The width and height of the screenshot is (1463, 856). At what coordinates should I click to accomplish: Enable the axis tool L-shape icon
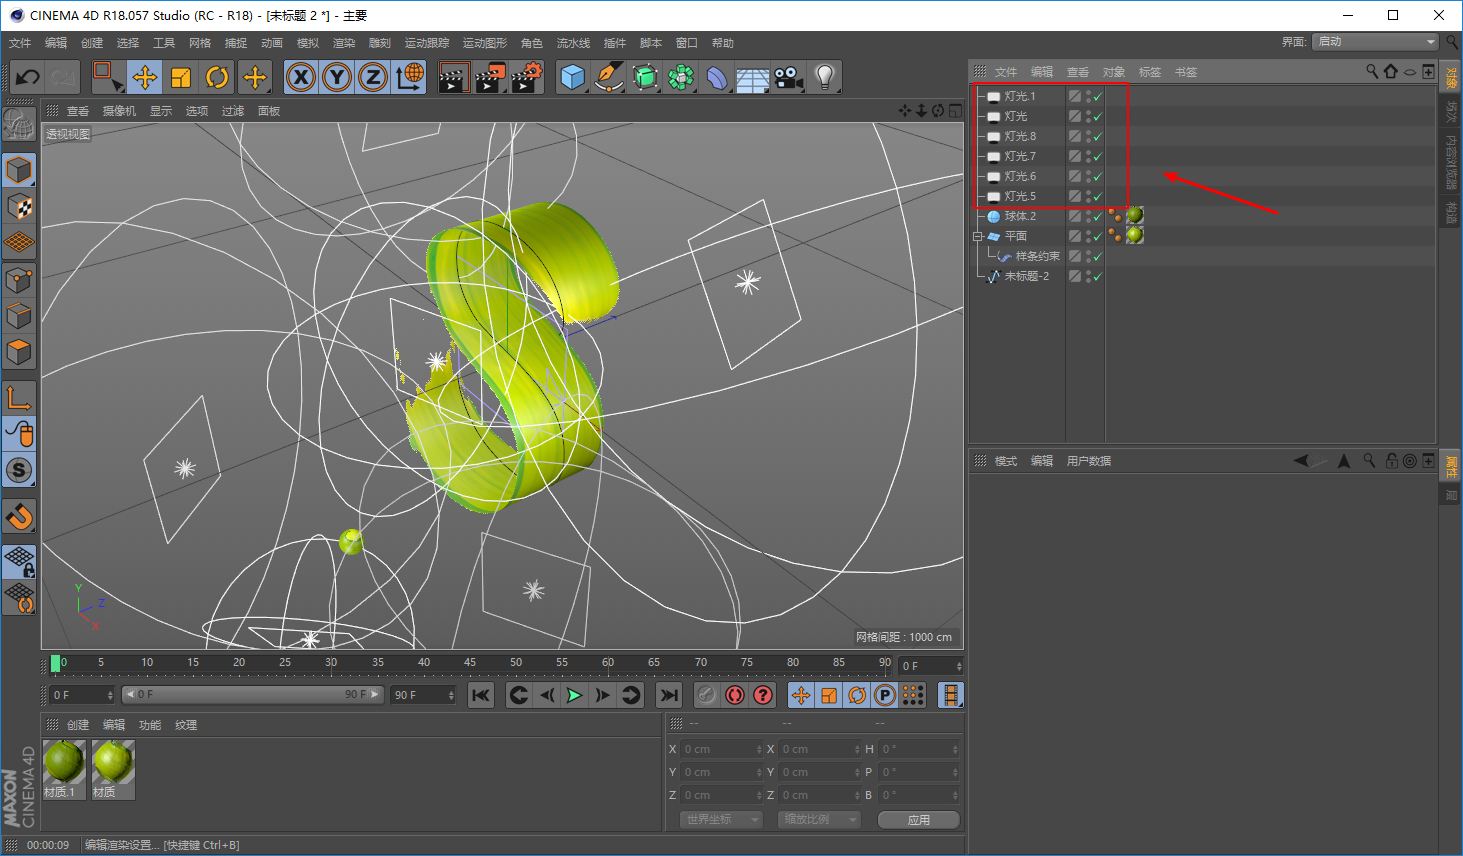[x=19, y=398]
